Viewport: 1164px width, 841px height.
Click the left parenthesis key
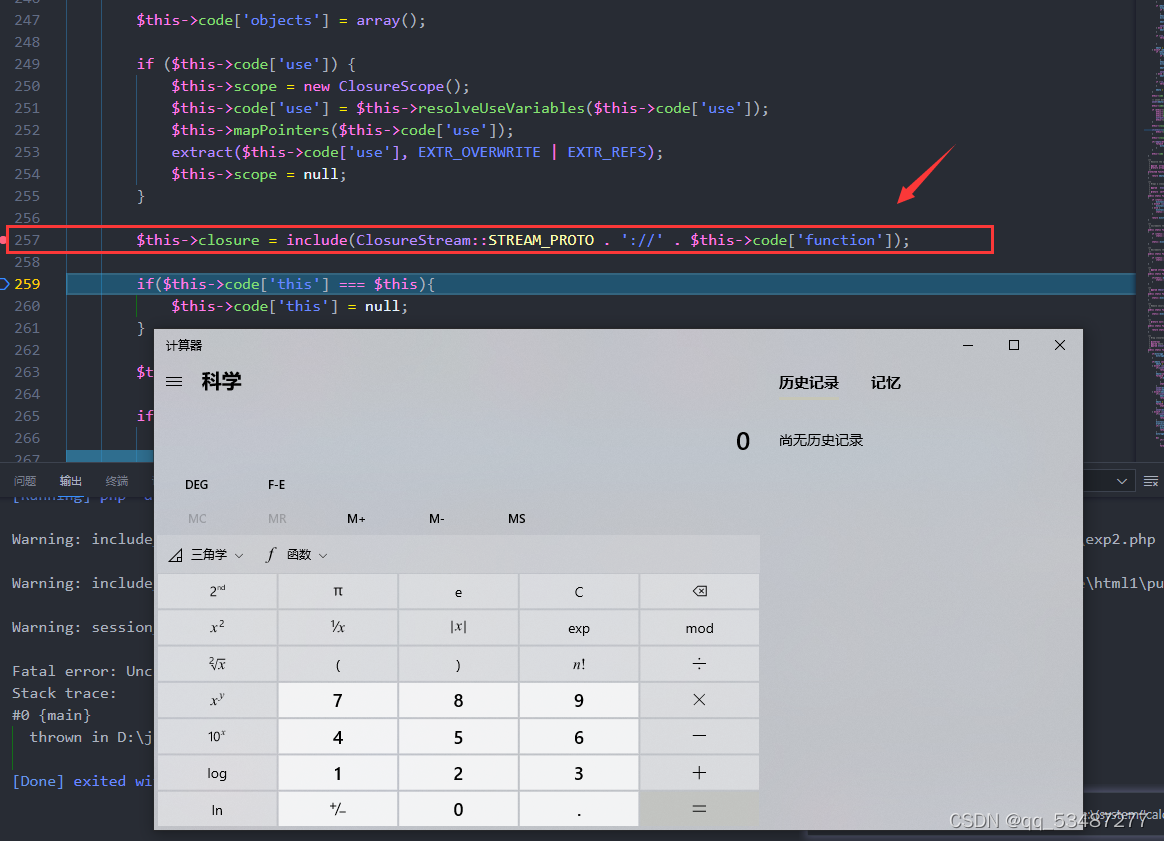click(338, 664)
